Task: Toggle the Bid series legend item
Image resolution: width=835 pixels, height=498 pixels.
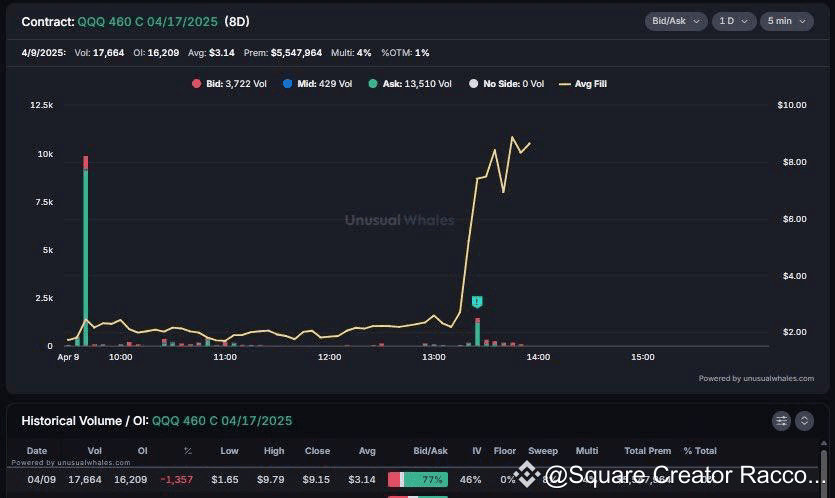Action: point(230,84)
